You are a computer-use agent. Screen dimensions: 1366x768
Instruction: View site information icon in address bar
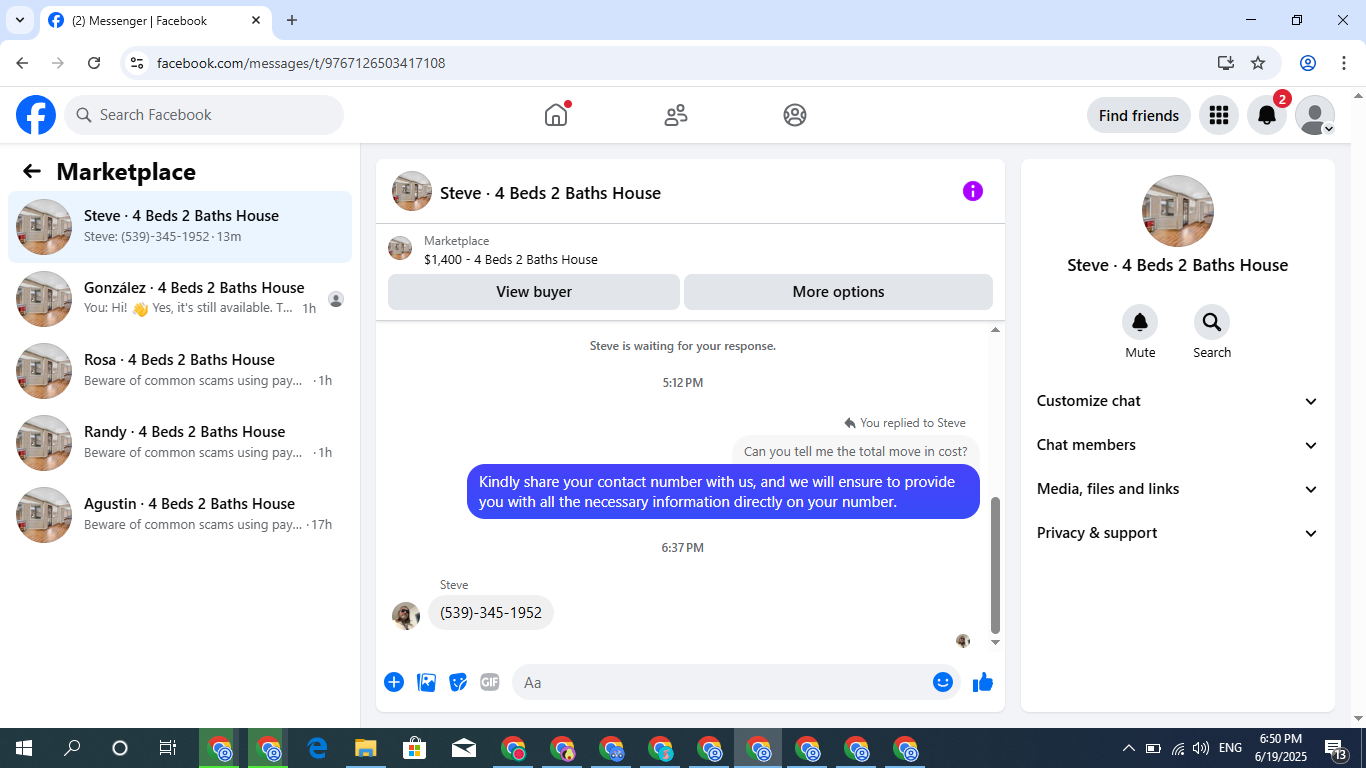tap(138, 63)
